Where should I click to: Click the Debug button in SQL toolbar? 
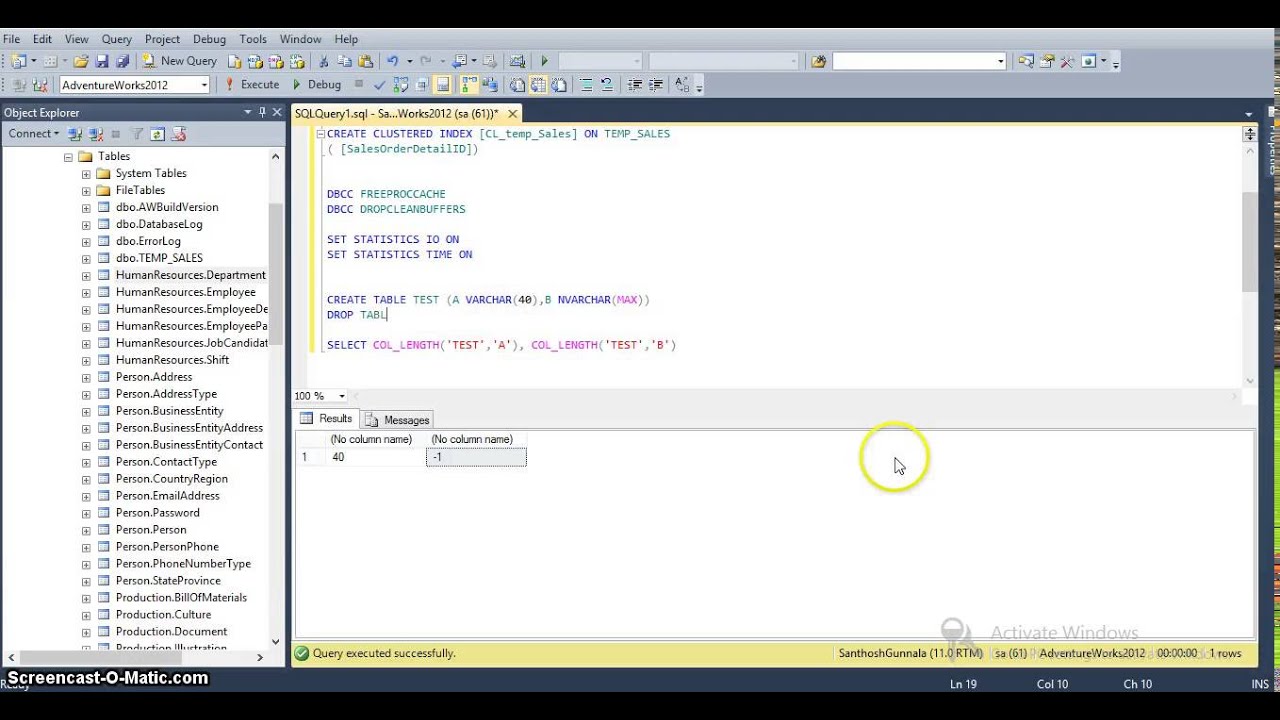[318, 85]
